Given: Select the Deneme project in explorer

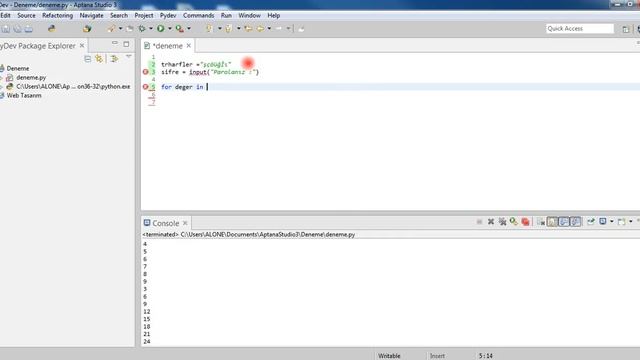Looking at the screenshot, I should pos(18,69).
